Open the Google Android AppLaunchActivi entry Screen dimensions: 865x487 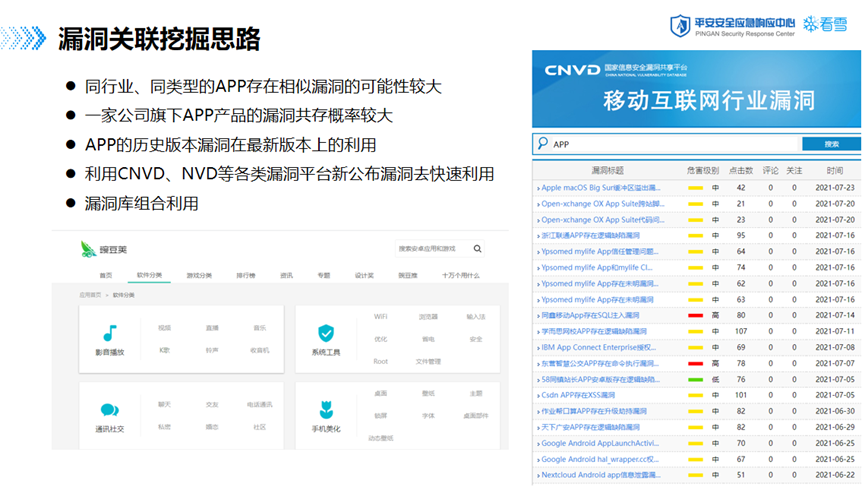pyautogui.click(x=600, y=443)
